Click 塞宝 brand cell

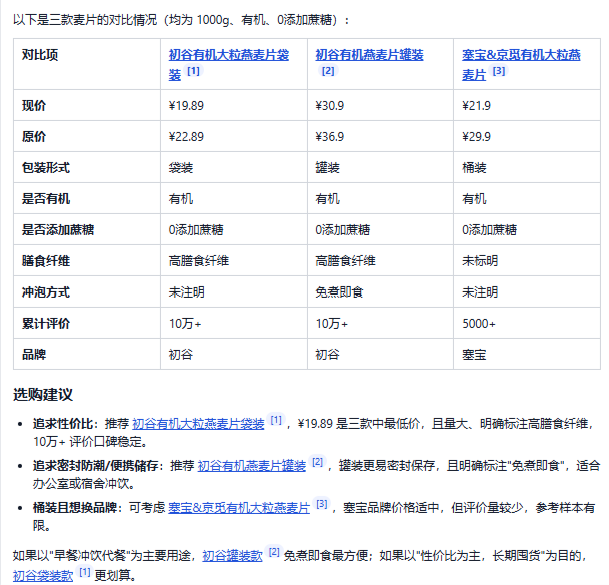(474, 355)
